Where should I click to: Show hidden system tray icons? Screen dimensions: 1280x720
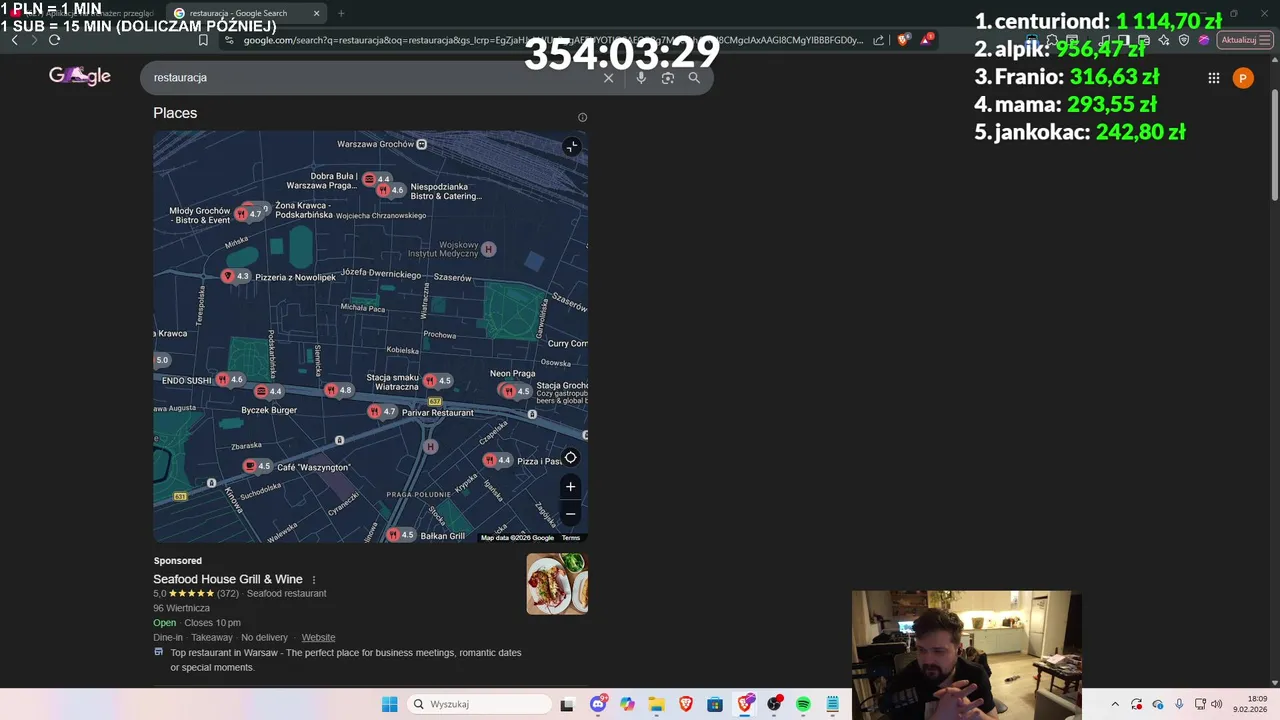[1115, 704]
